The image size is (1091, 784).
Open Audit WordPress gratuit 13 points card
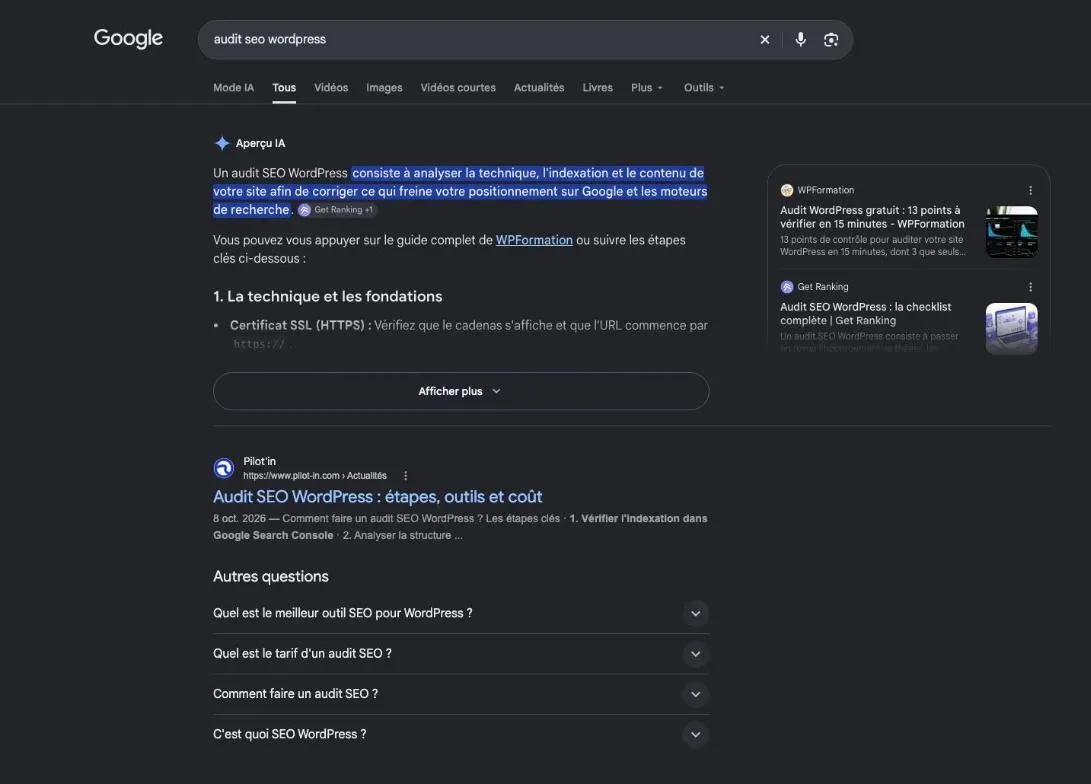point(872,217)
